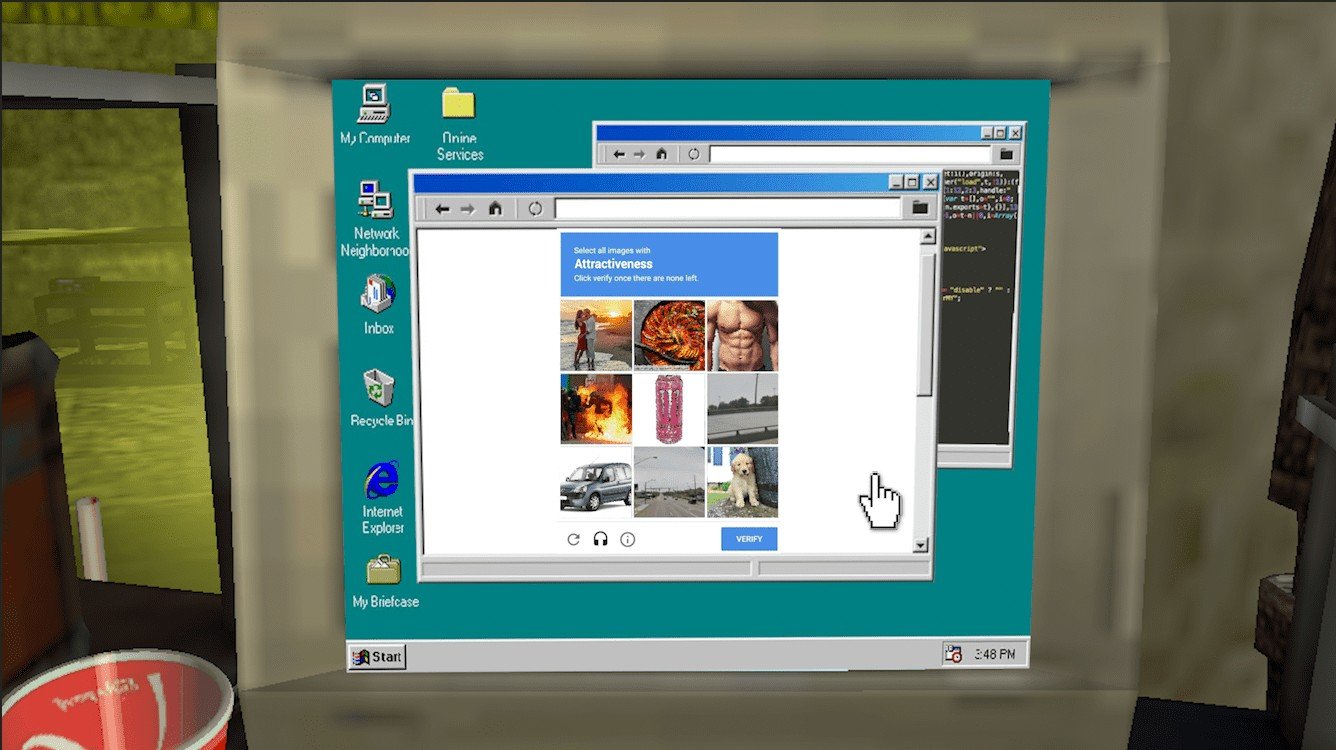
Task: Click the refresh icon in front browser toolbar
Action: click(535, 209)
